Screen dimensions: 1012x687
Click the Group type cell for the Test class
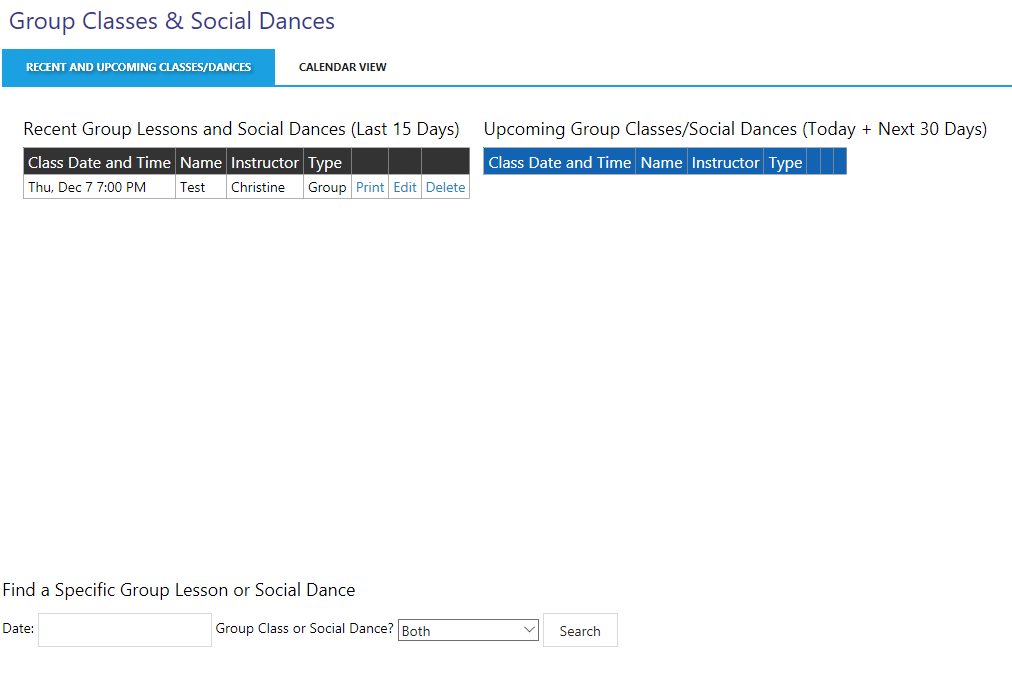326,187
